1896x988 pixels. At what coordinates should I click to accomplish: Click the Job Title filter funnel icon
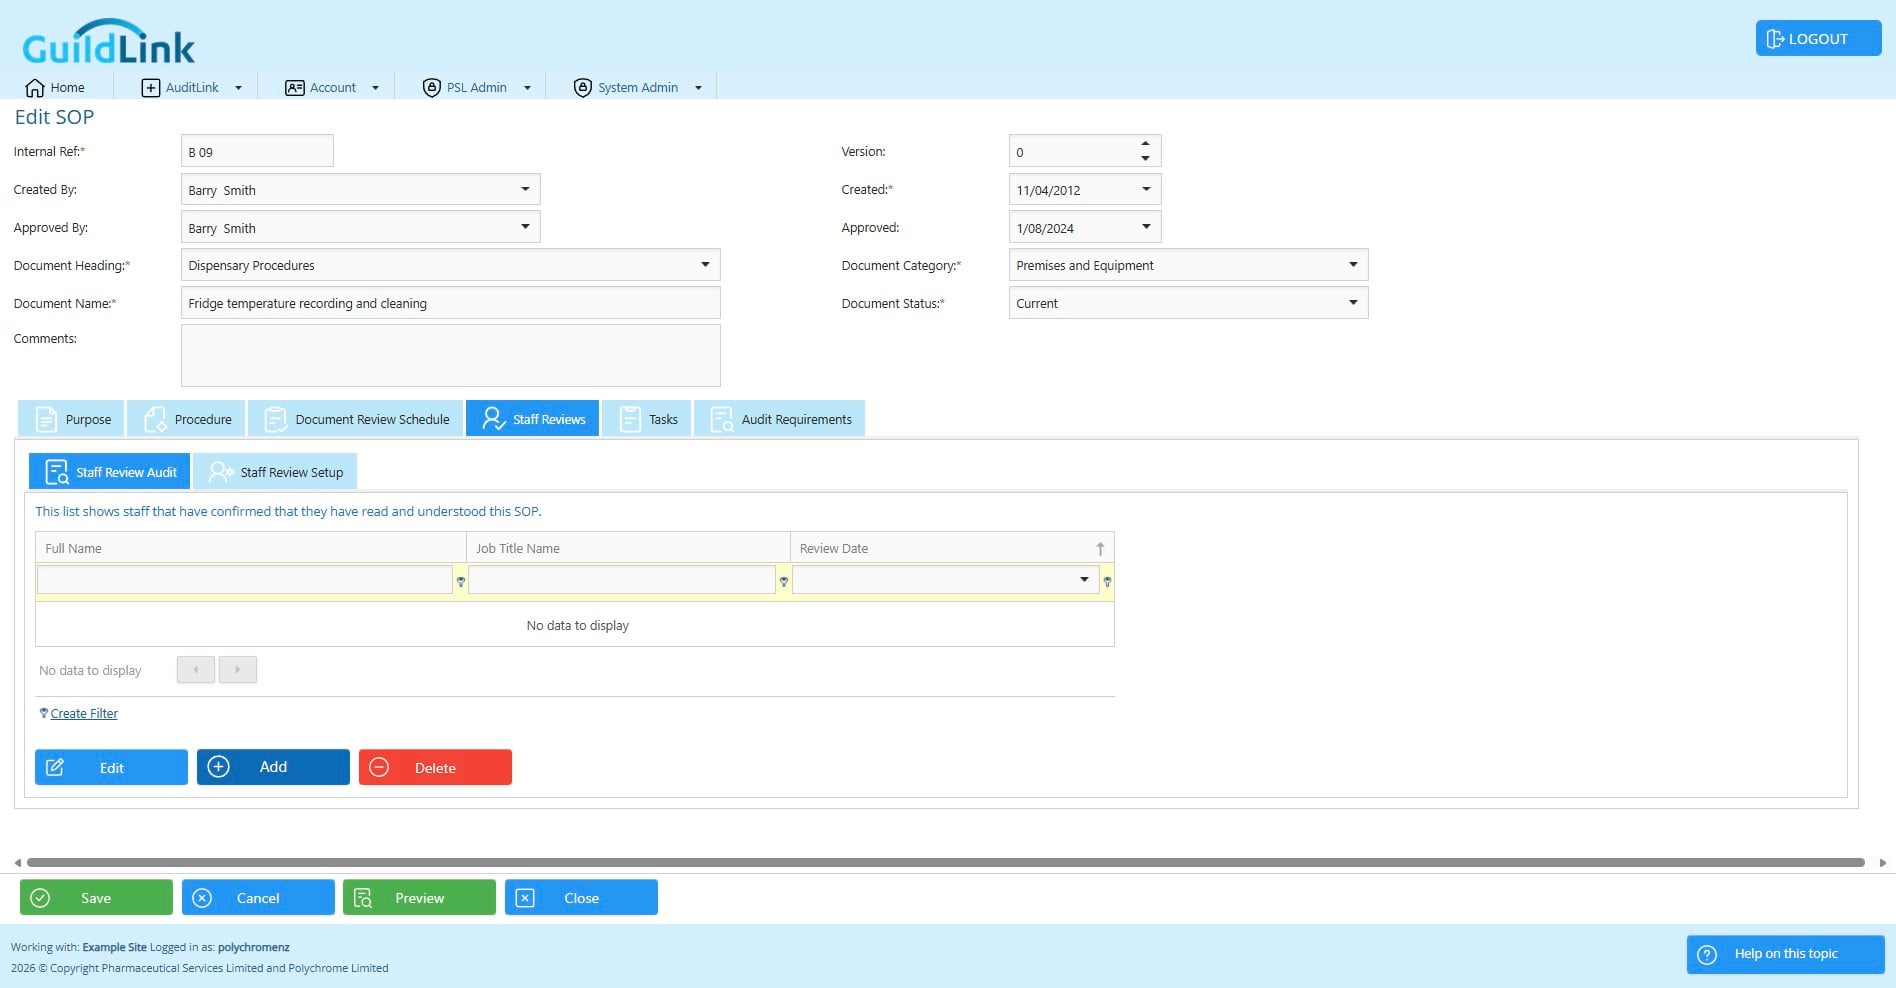tap(784, 581)
